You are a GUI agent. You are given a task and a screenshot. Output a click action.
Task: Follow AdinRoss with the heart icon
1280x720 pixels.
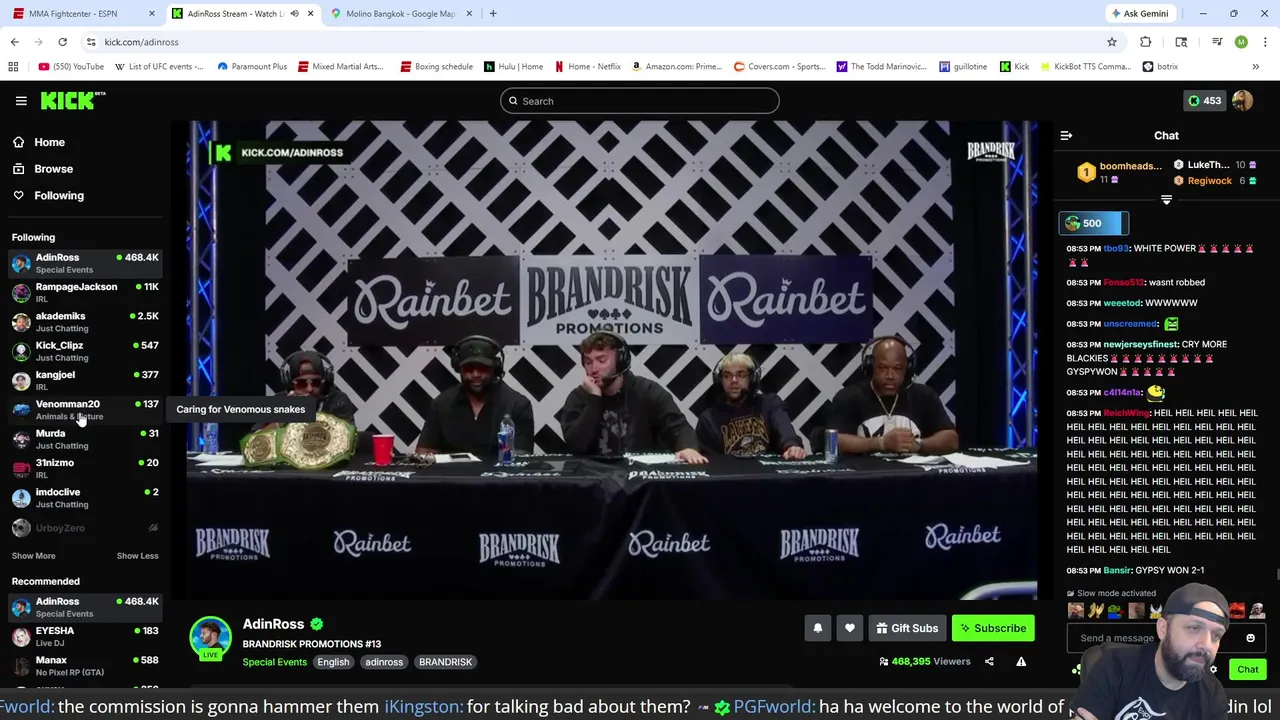849,628
